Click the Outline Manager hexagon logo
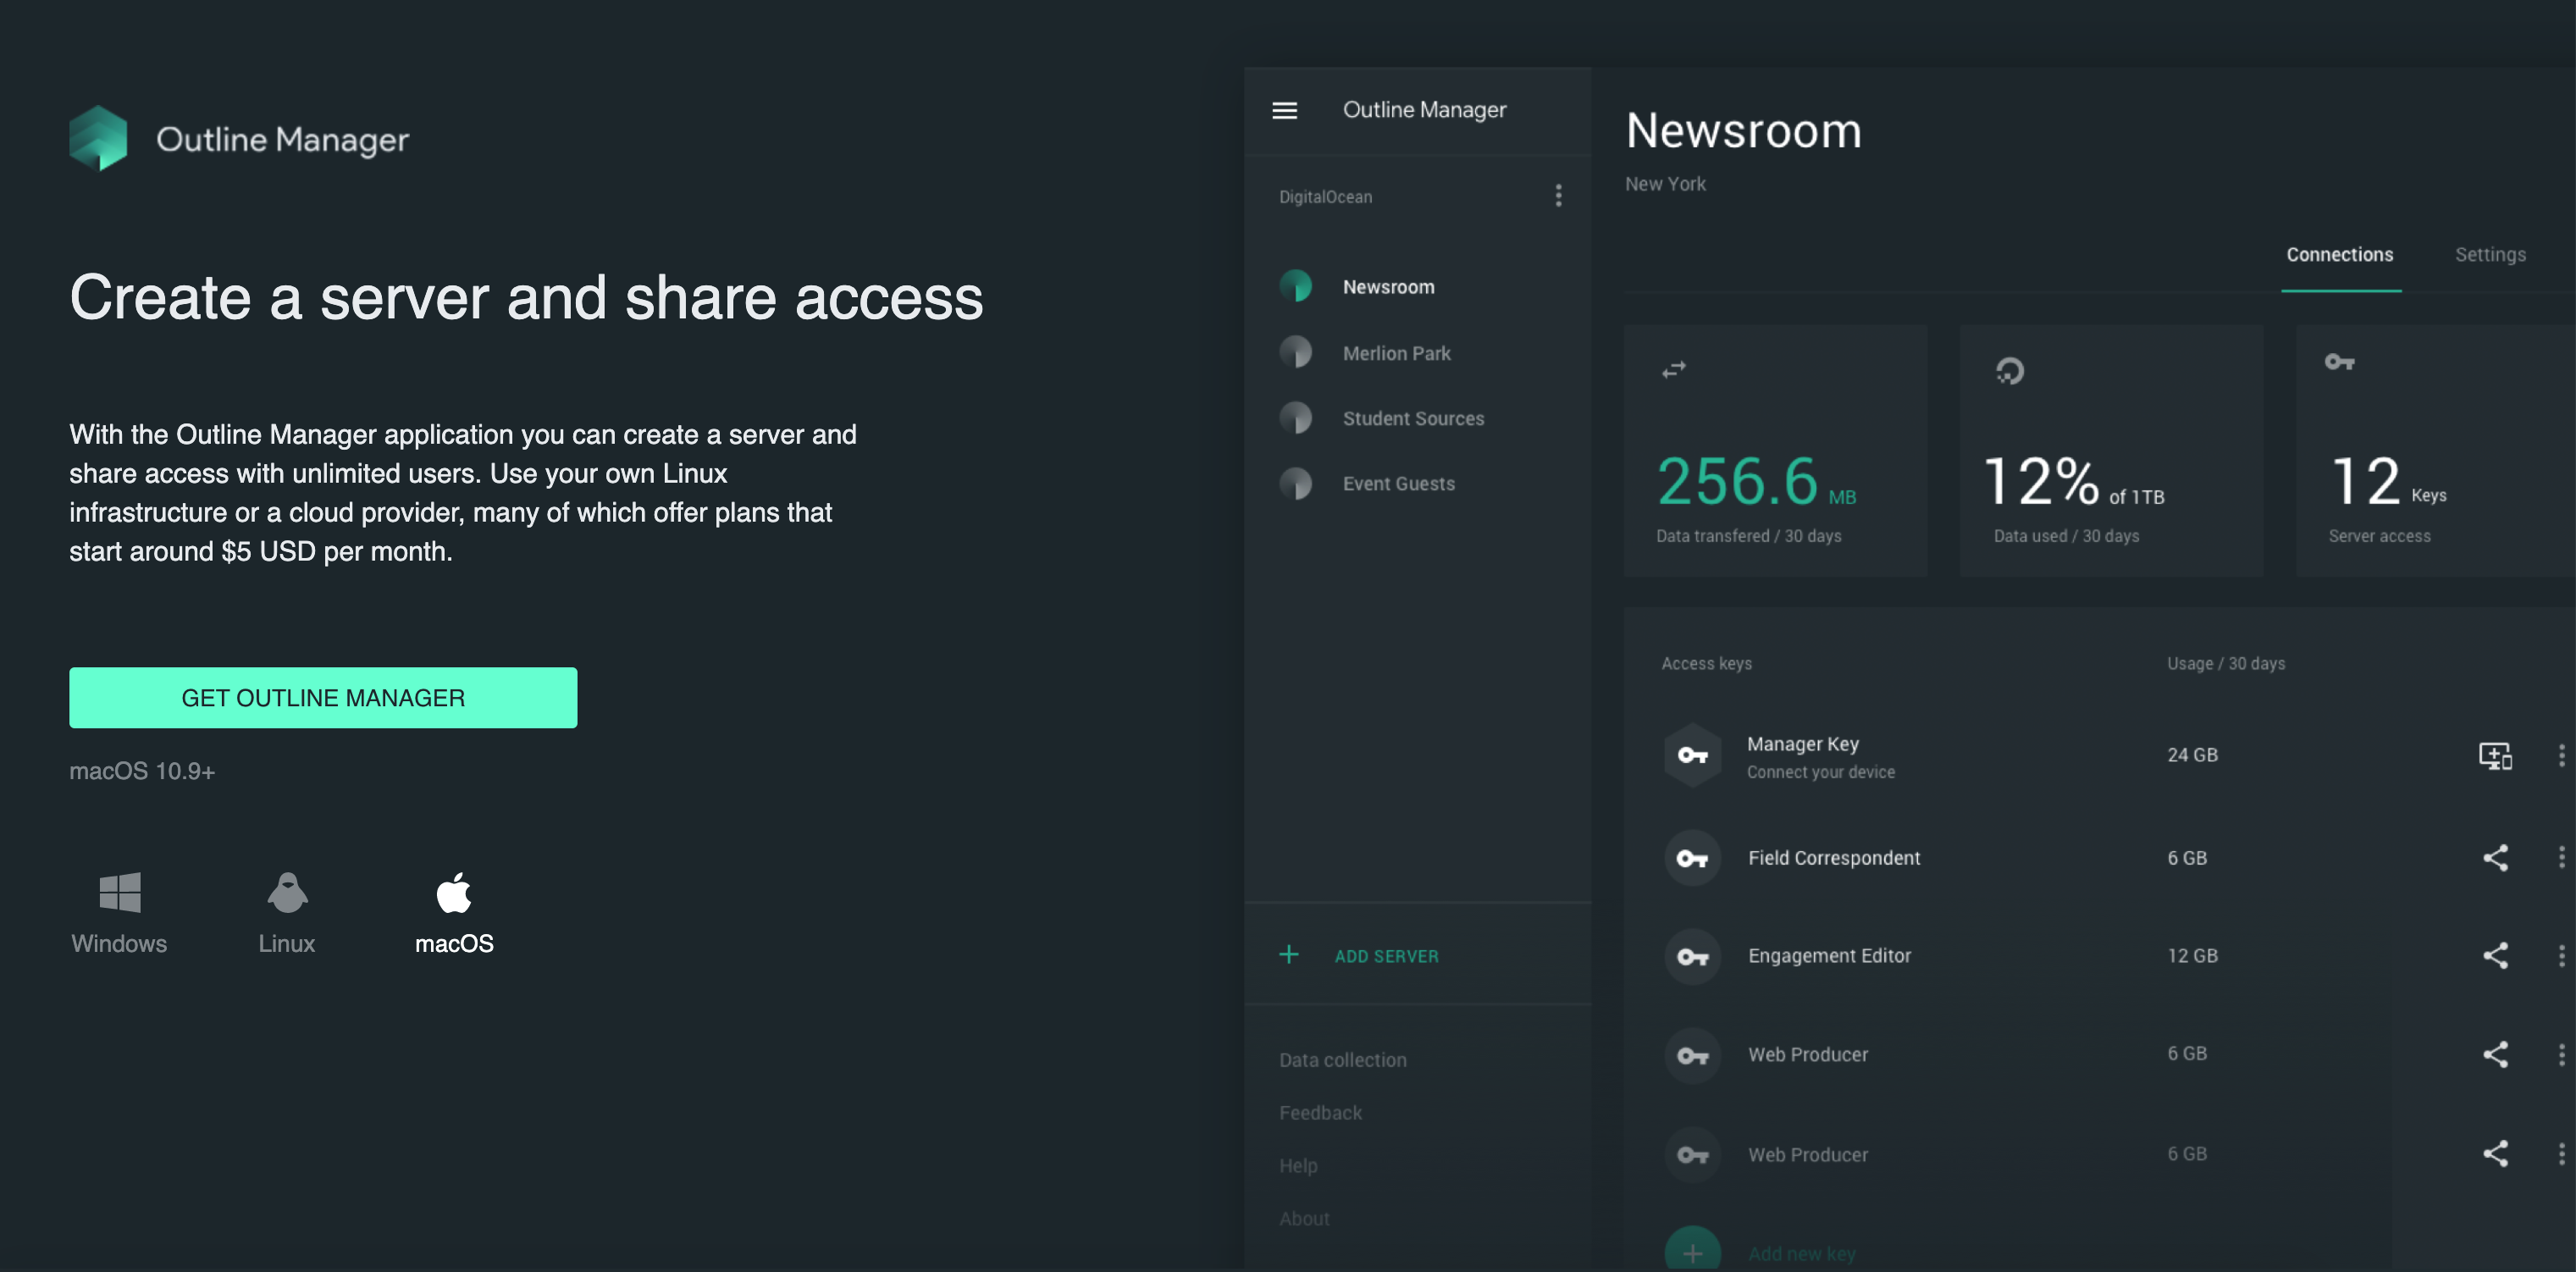 (98, 138)
